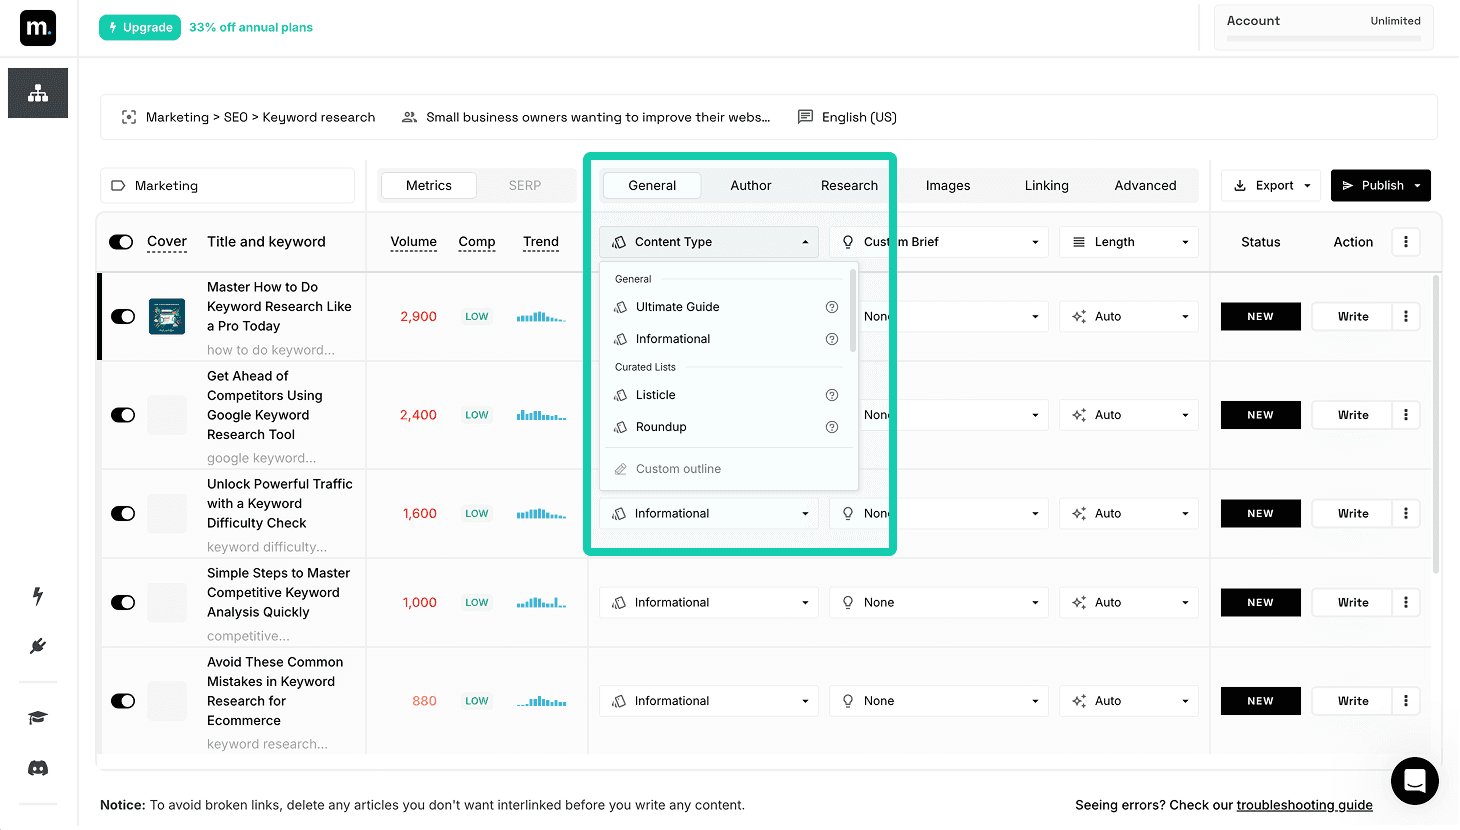
Task: Enable the toggle on the Ecommerce mistakes article row
Action: 122,701
